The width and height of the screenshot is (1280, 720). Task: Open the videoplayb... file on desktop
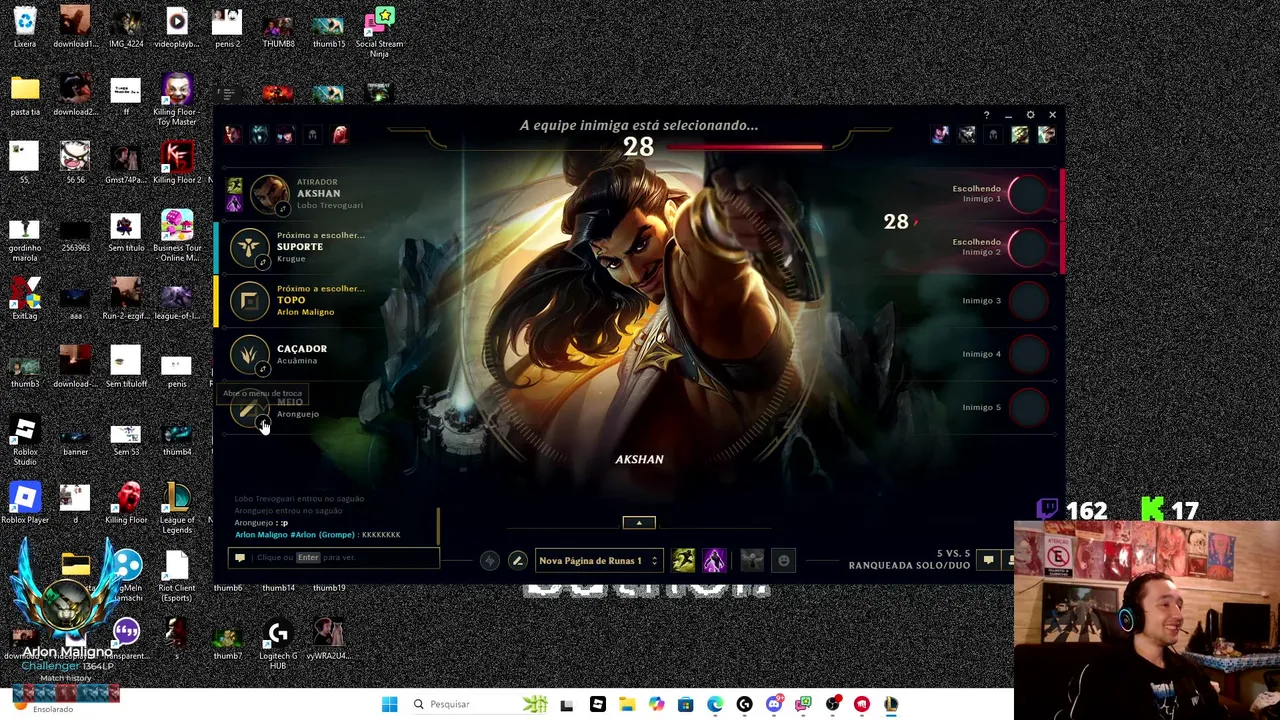click(177, 28)
